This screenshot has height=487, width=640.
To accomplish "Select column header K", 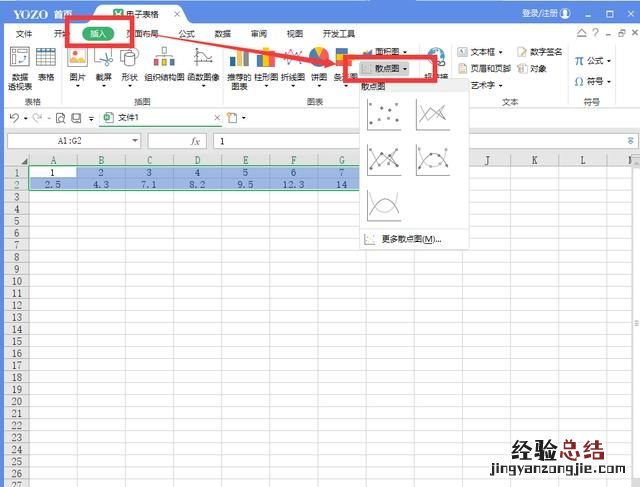I will (x=534, y=160).
